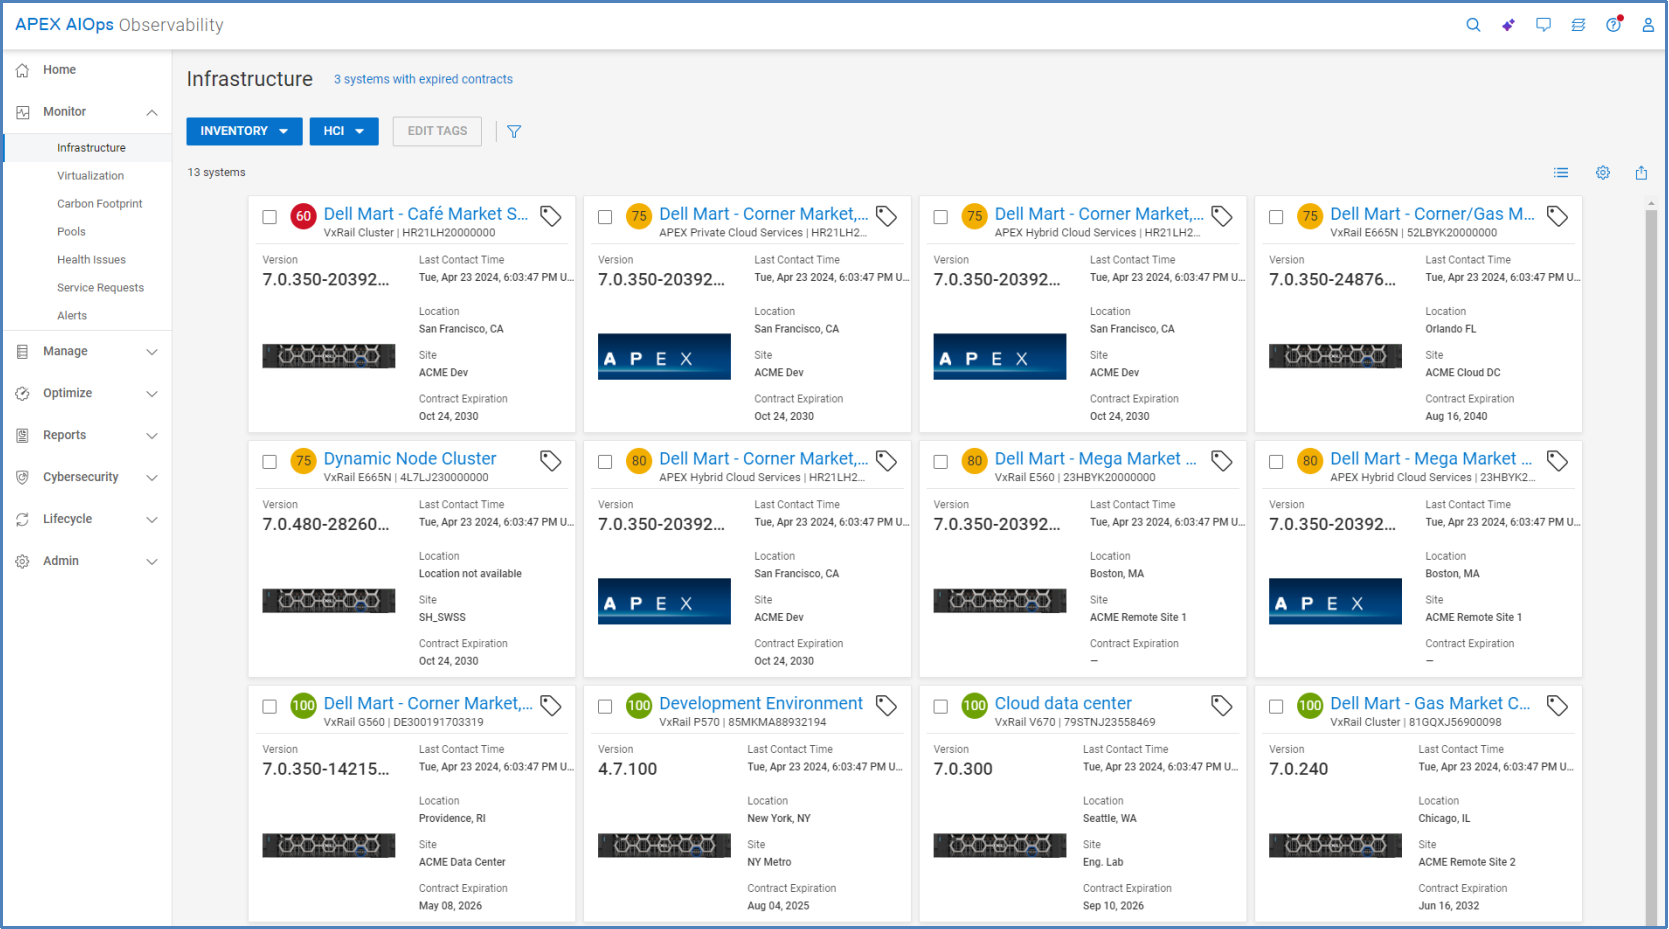Open Carbon Footprint page
This screenshot has height=929, width=1669.
point(99,204)
